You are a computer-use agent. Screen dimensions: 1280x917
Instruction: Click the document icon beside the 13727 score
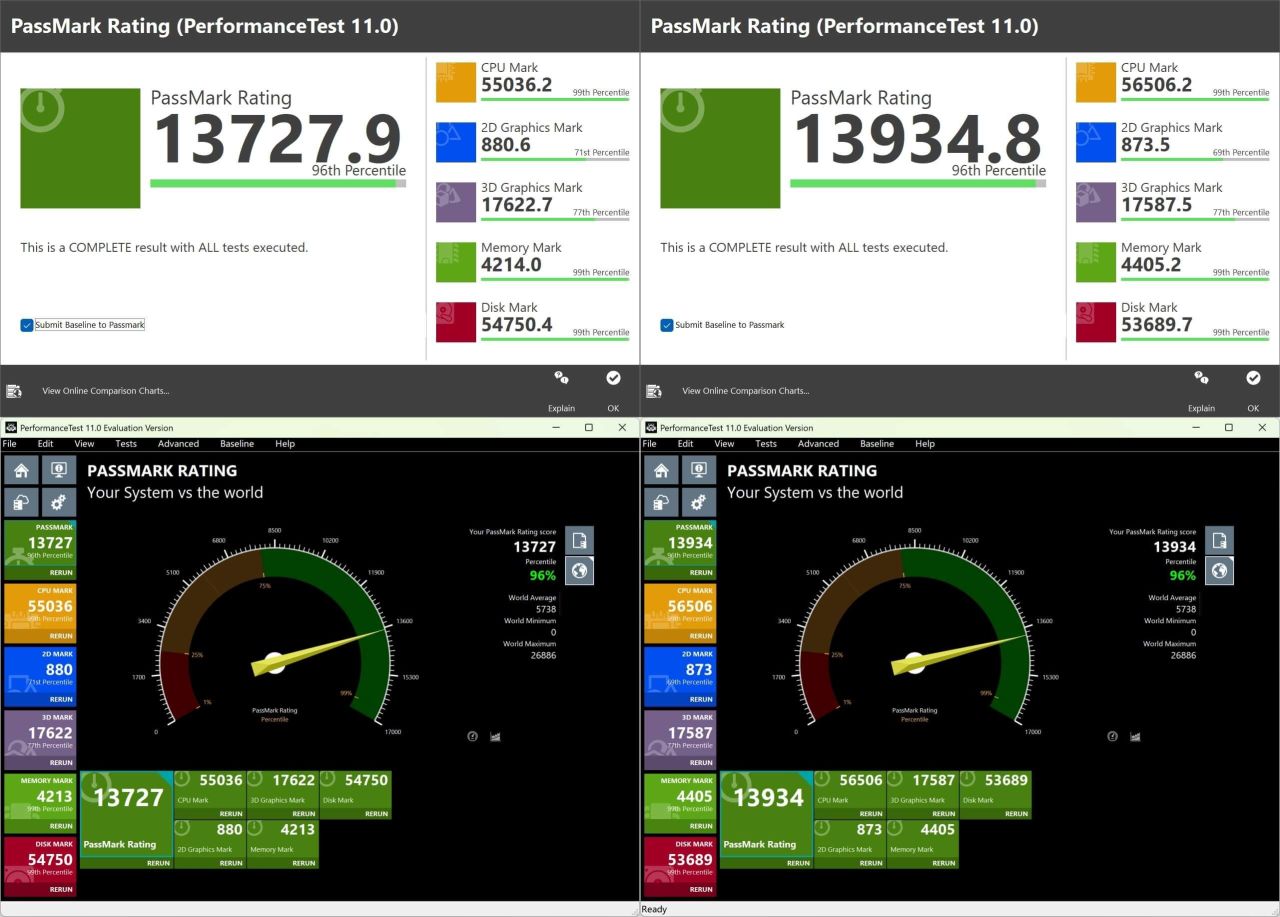coord(579,541)
